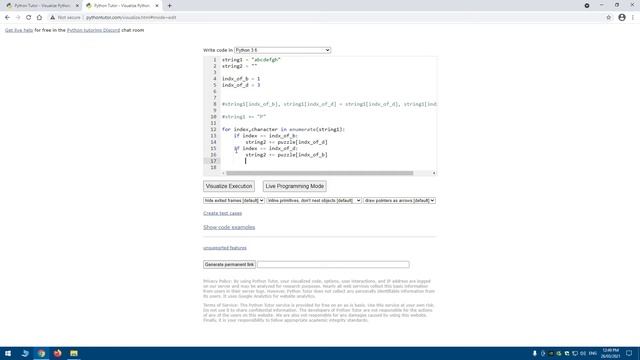640x360 pixels.
Task: Click the for index,character loop line
Action: [283, 129]
